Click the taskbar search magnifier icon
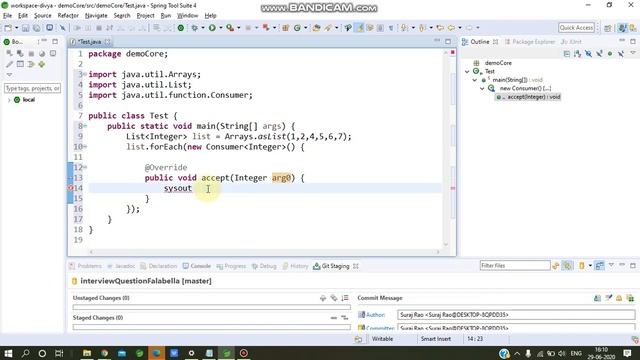 [25, 353]
